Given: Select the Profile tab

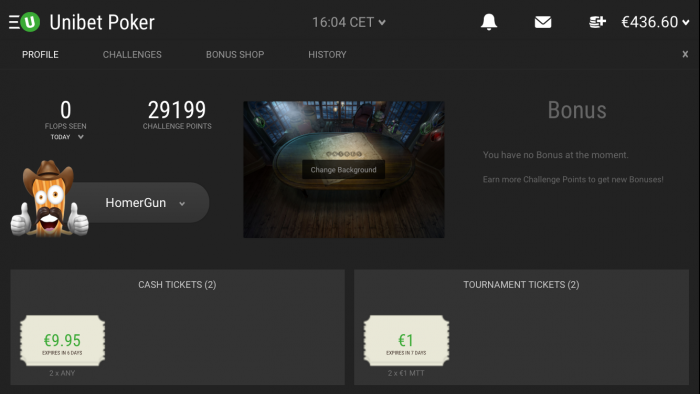Looking at the screenshot, I should [x=40, y=54].
